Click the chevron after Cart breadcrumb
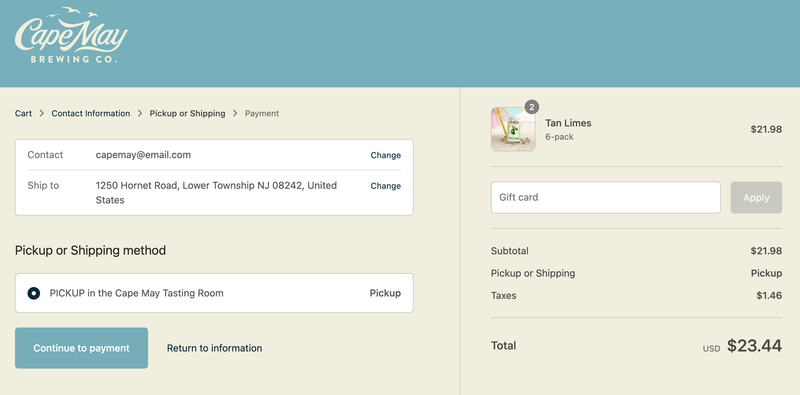Viewport: 800px width, 395px height. click(42, 113)
